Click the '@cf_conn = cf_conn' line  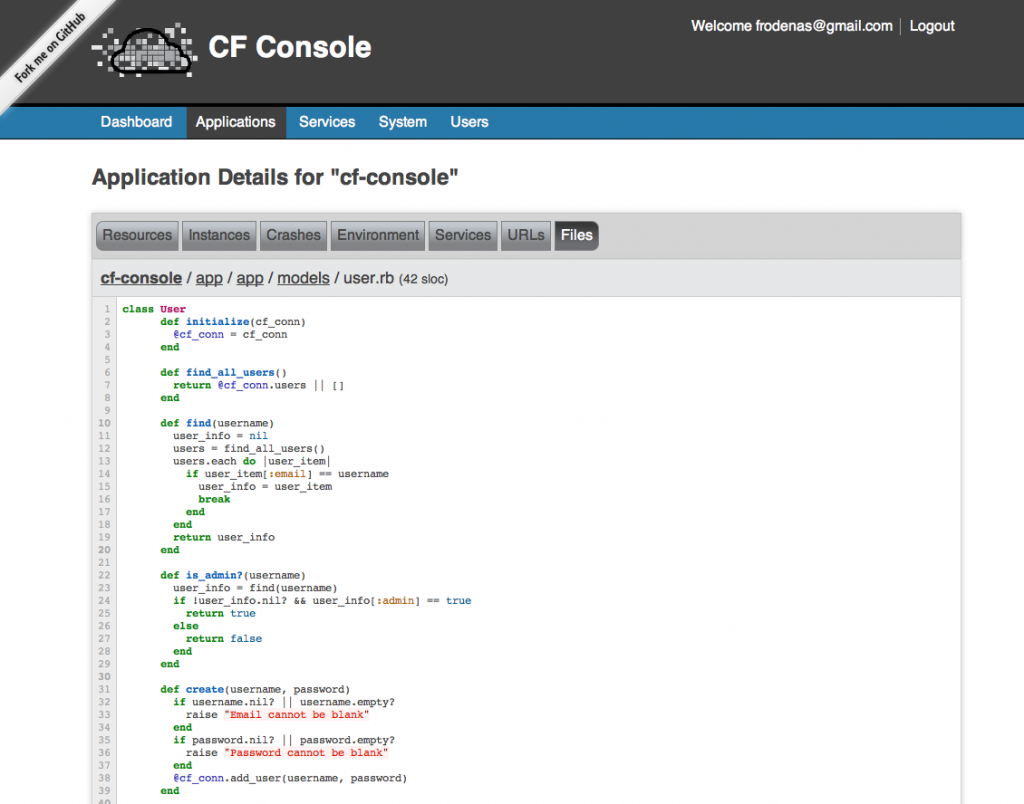[x=230, y=334]
